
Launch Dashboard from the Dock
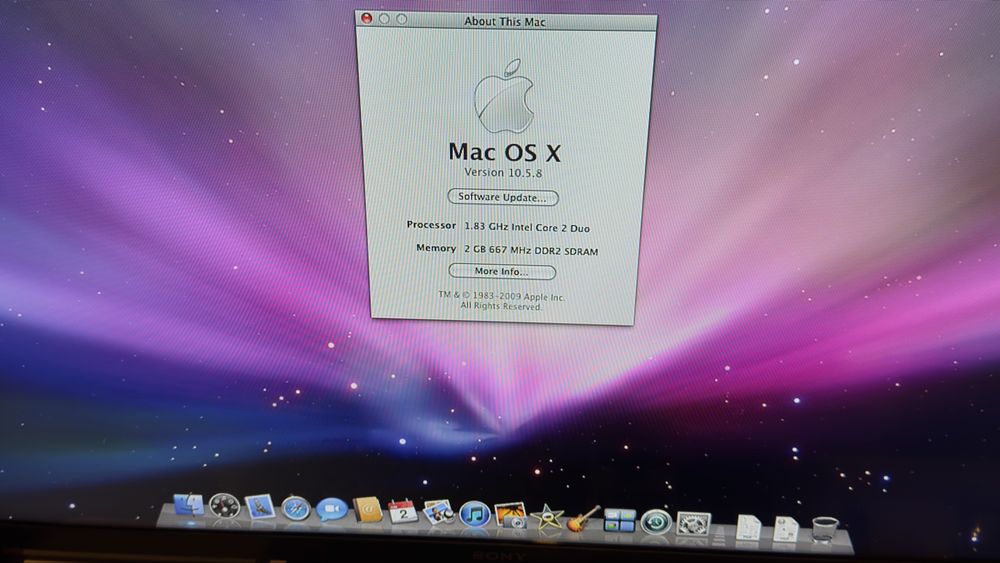coord(224,506)
